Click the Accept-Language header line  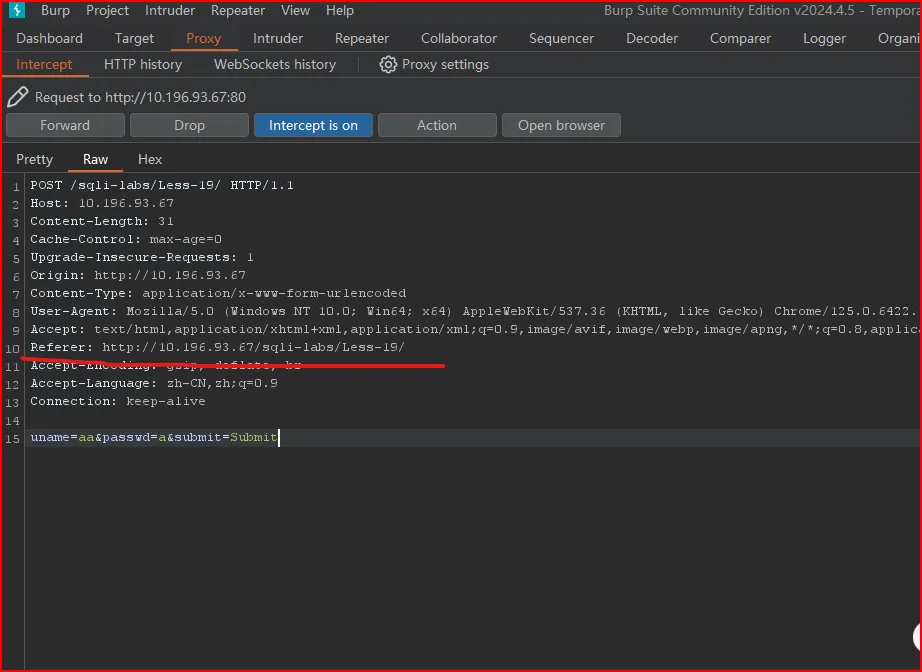[x=153, y=383]
